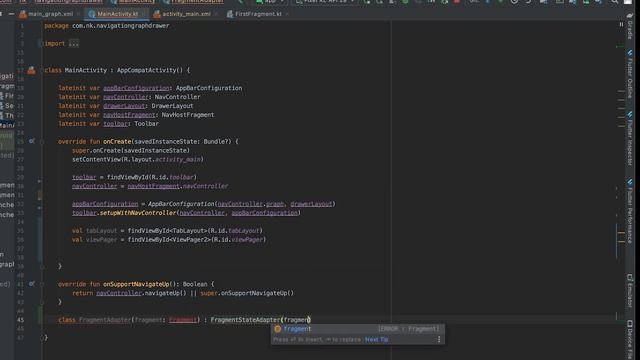The image size is (640, 360).
Task: Click the viewPager val declaration
Action: pyautogui.click(x=101, y=240)
